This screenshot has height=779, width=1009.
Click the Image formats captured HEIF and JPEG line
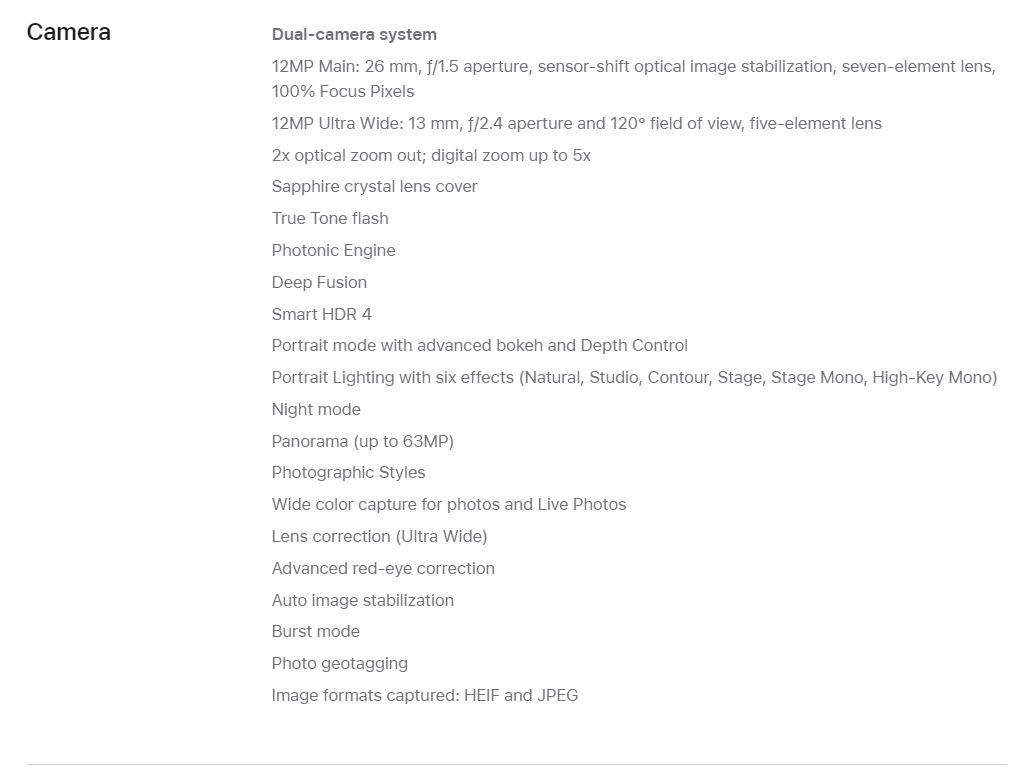(x=425, y=695)
